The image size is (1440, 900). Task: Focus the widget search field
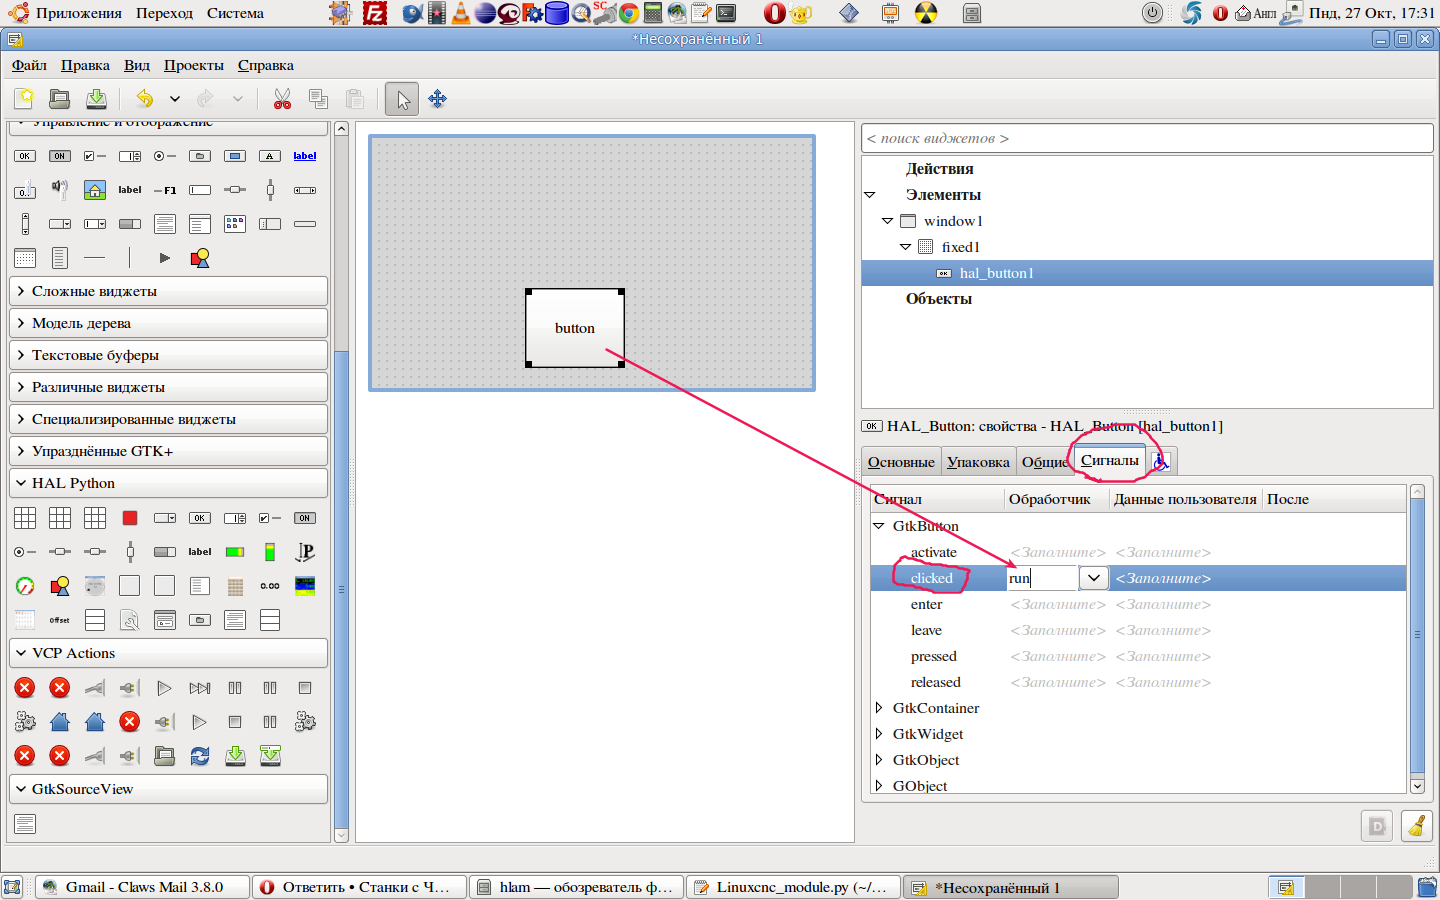(x=1147, y=138)
